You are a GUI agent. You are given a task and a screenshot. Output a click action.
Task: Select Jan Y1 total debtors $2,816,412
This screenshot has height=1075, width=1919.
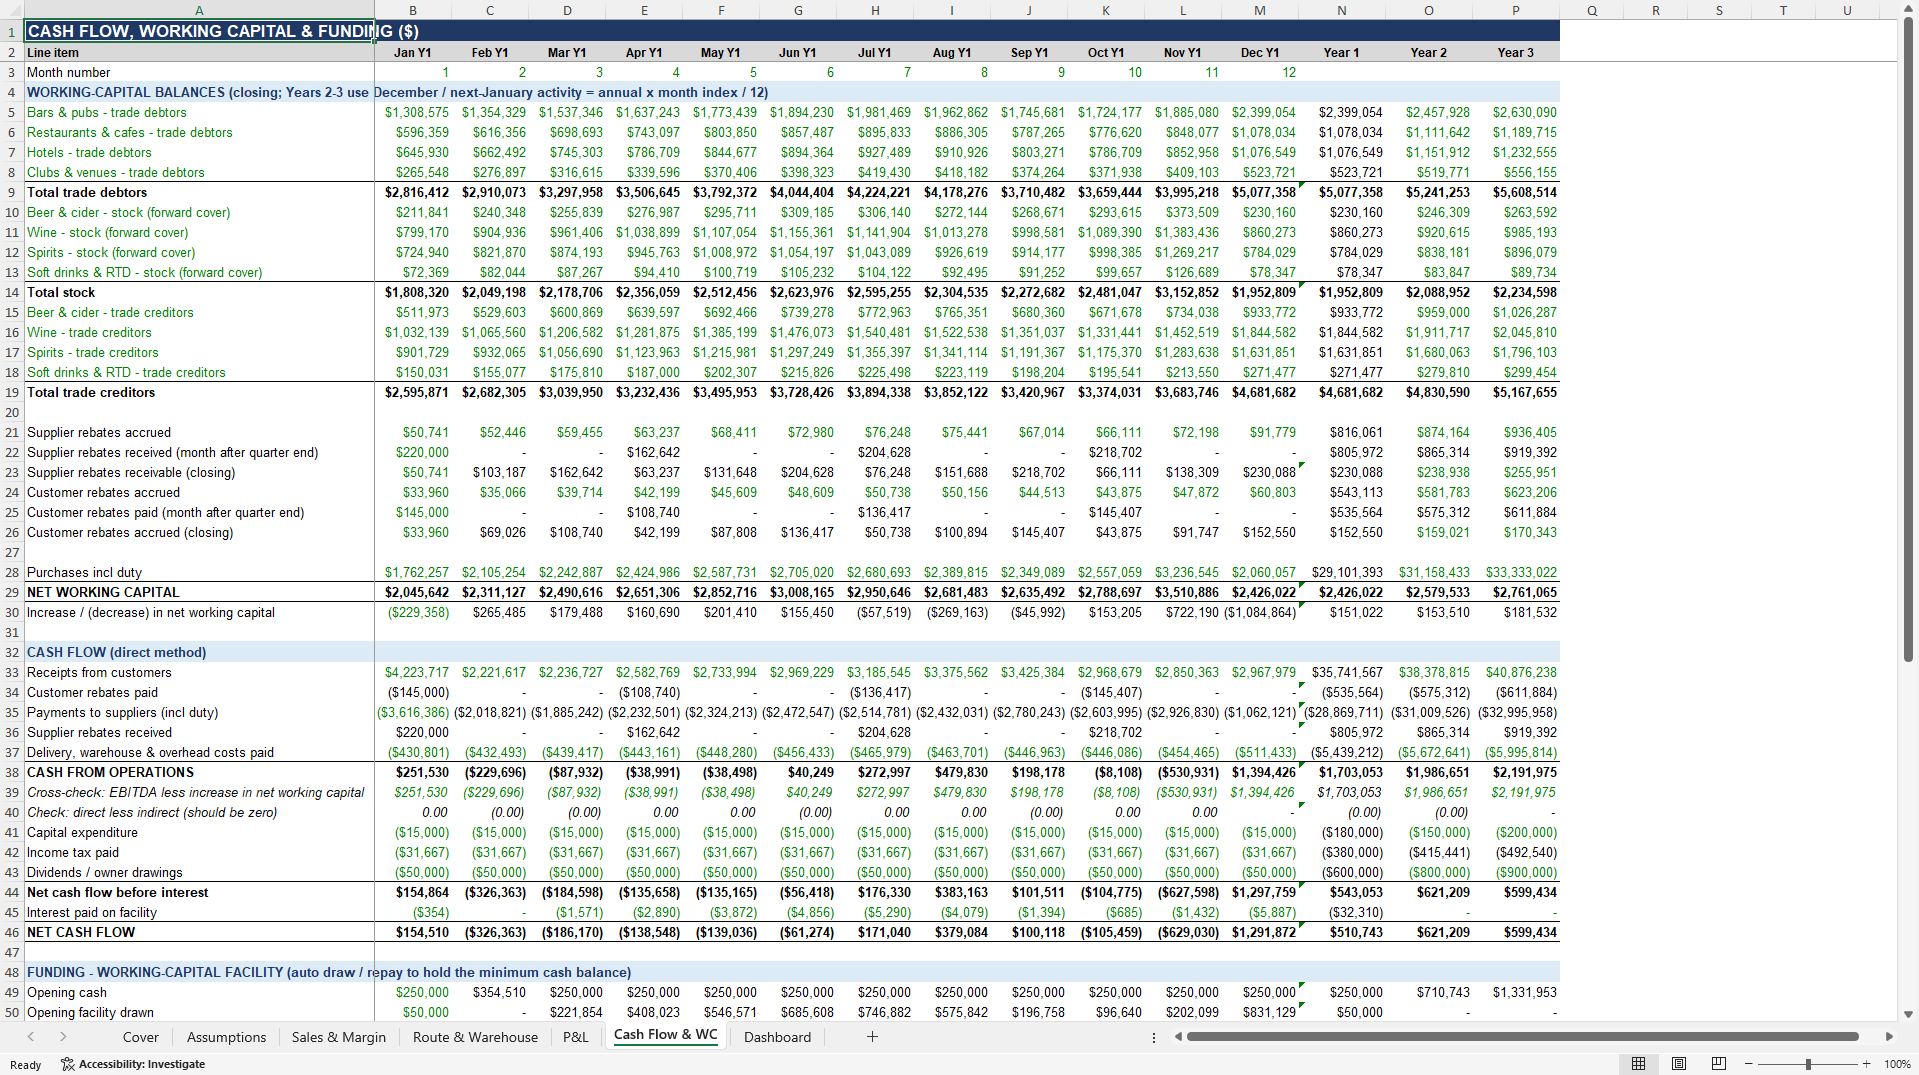point(413,192)
